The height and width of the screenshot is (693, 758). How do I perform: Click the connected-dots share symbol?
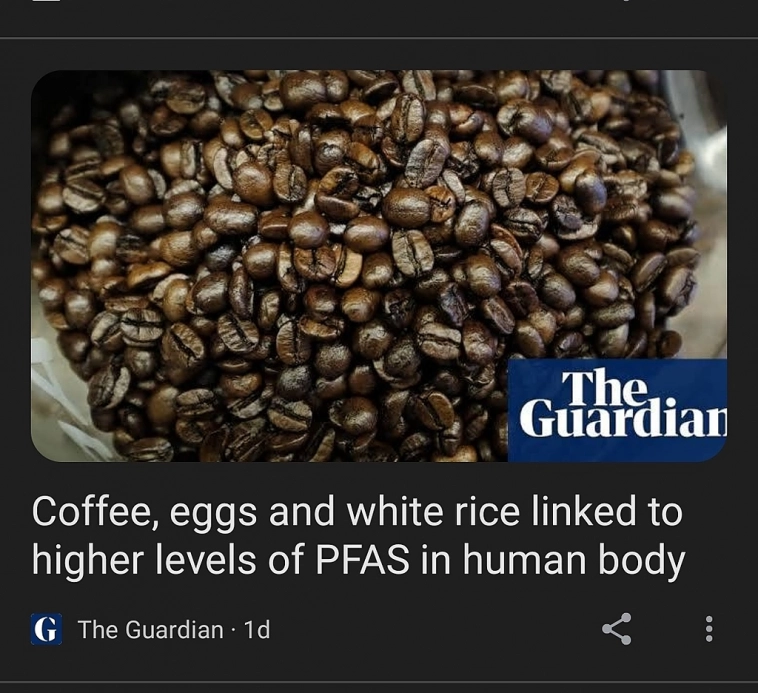(x=617, y=629)
